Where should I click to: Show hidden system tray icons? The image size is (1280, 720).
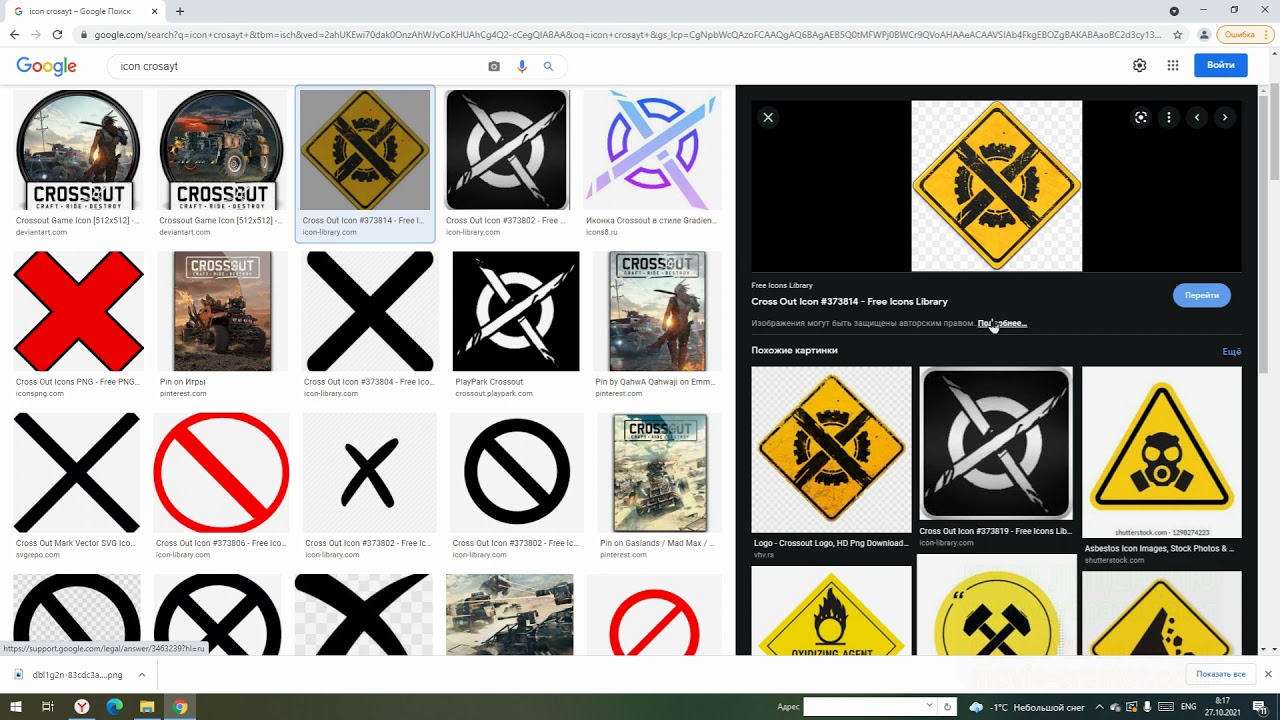[1100, 707]
